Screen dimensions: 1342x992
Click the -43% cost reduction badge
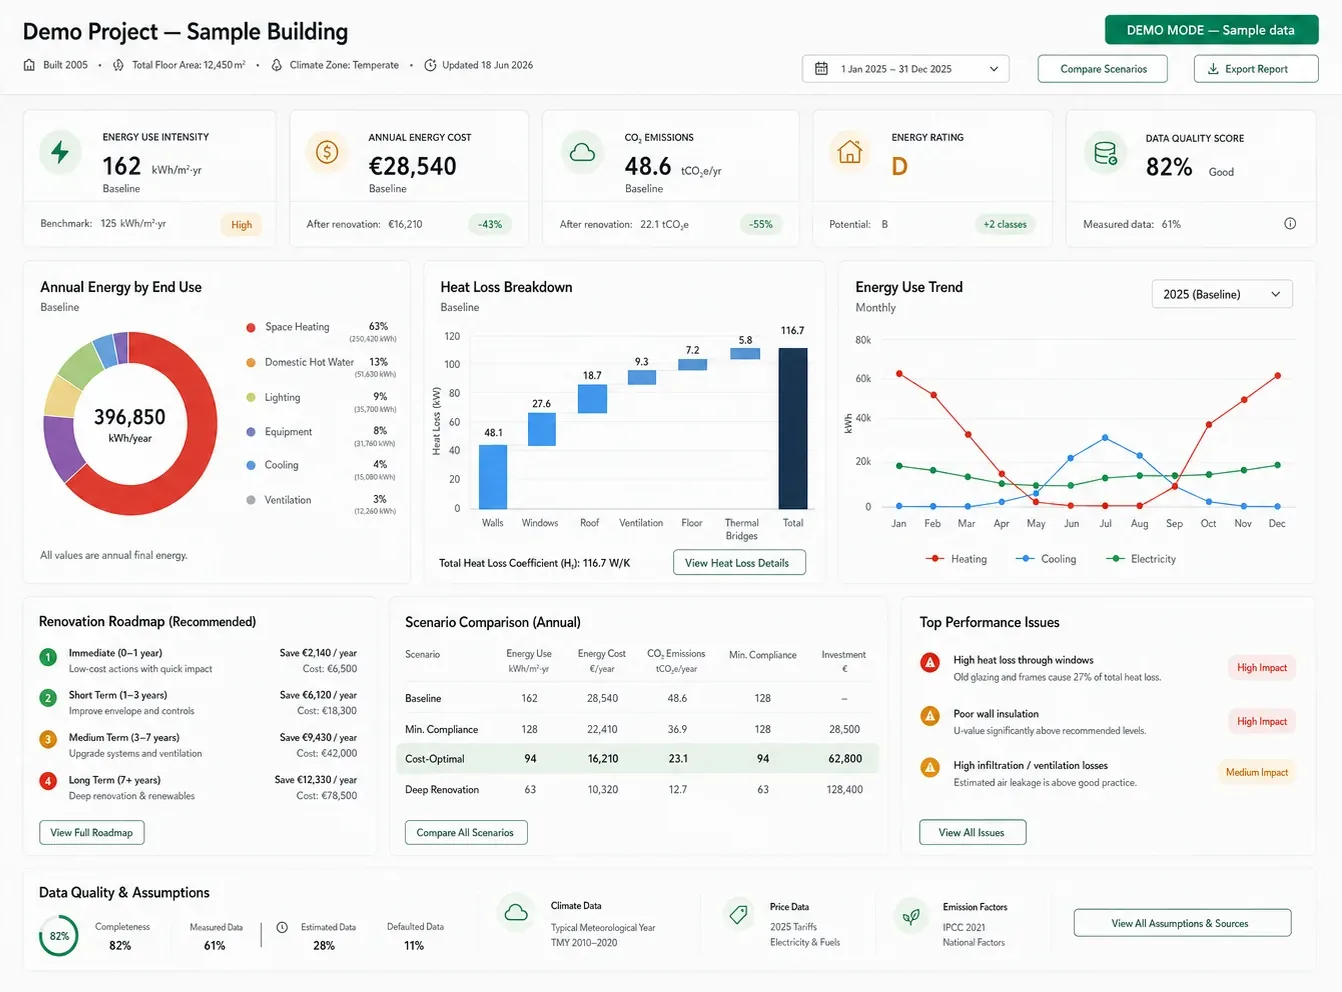click(x=490, y=225)
